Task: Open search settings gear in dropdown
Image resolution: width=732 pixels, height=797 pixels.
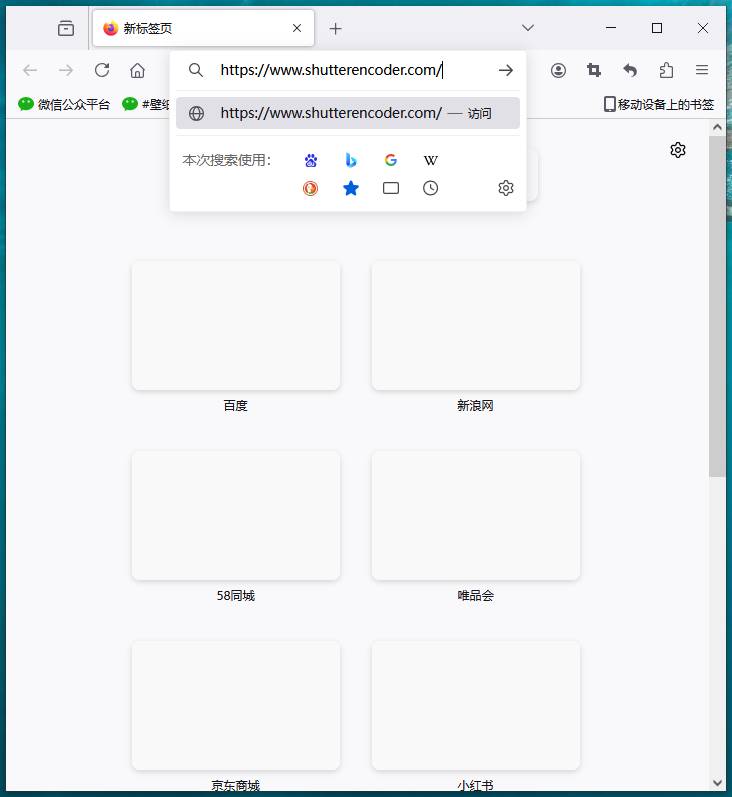Action: 506,188
